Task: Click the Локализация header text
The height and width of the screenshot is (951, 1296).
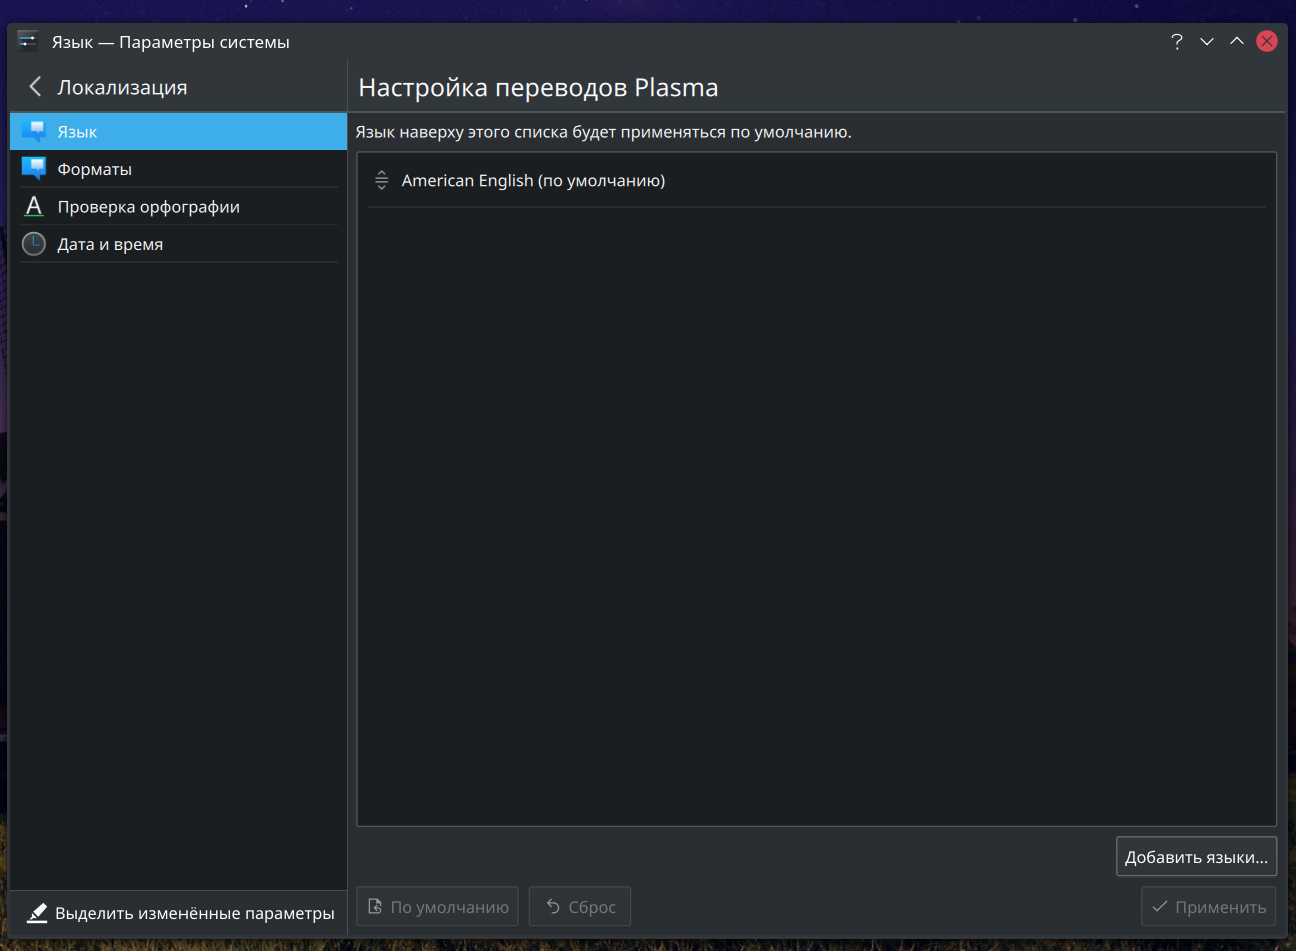Action: click(122, 87)
